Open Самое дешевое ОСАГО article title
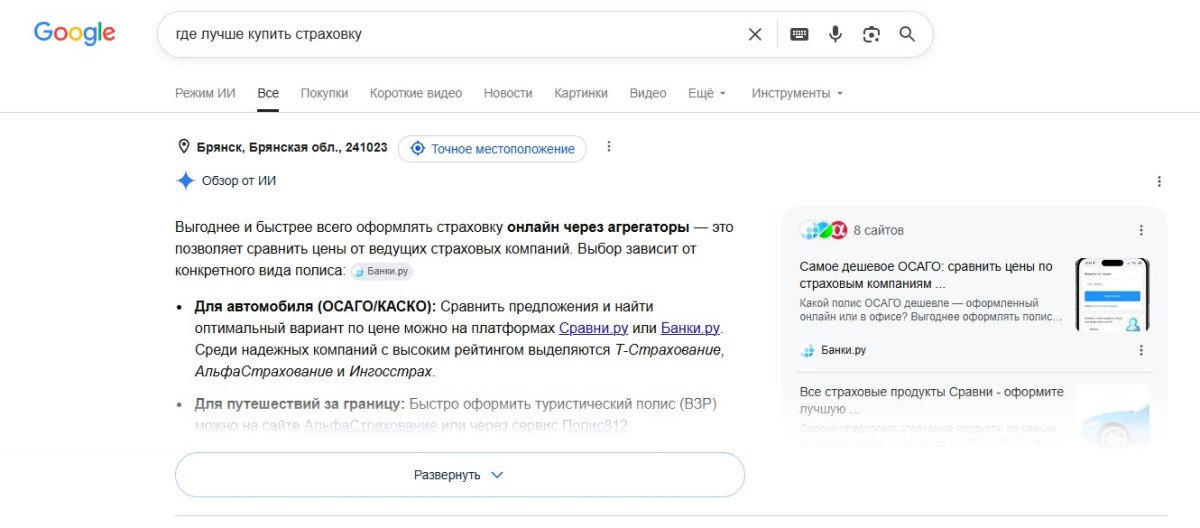 (x=927, y=275)
